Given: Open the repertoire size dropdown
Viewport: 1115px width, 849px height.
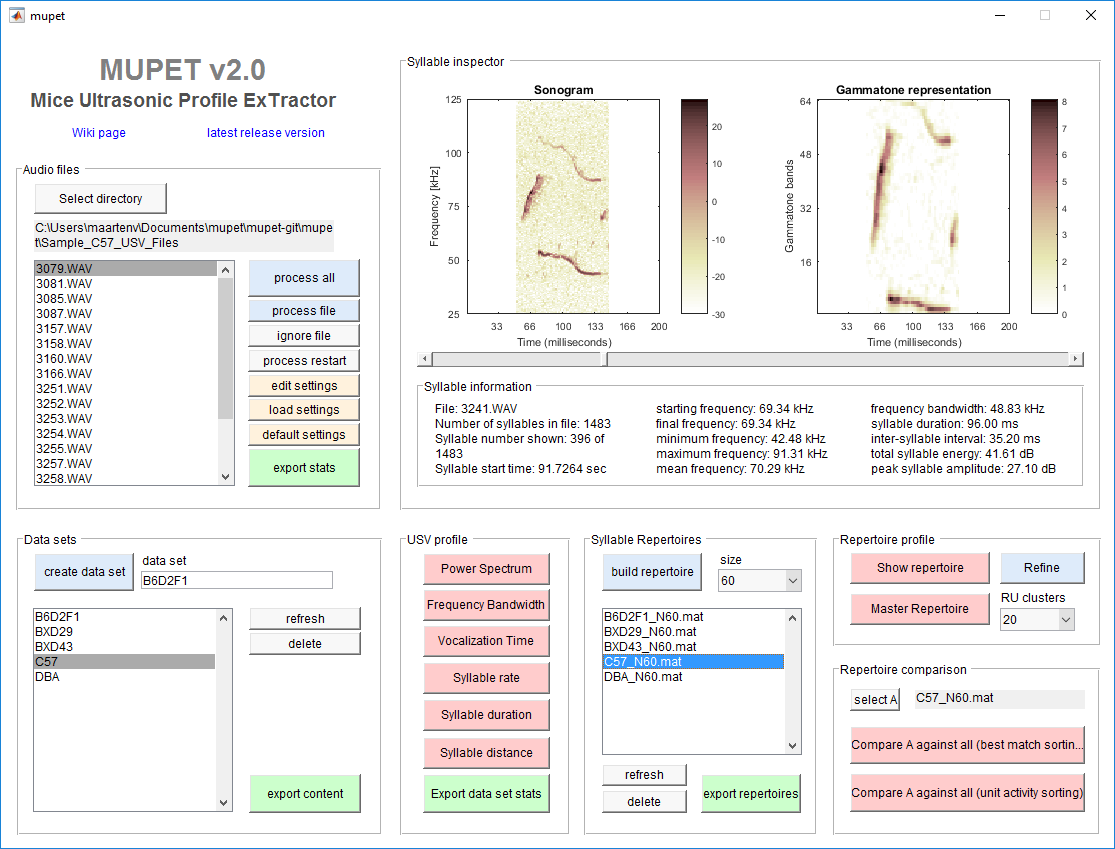Looking at the screenshot, I should pyautogui.click(x=759, y=581).
